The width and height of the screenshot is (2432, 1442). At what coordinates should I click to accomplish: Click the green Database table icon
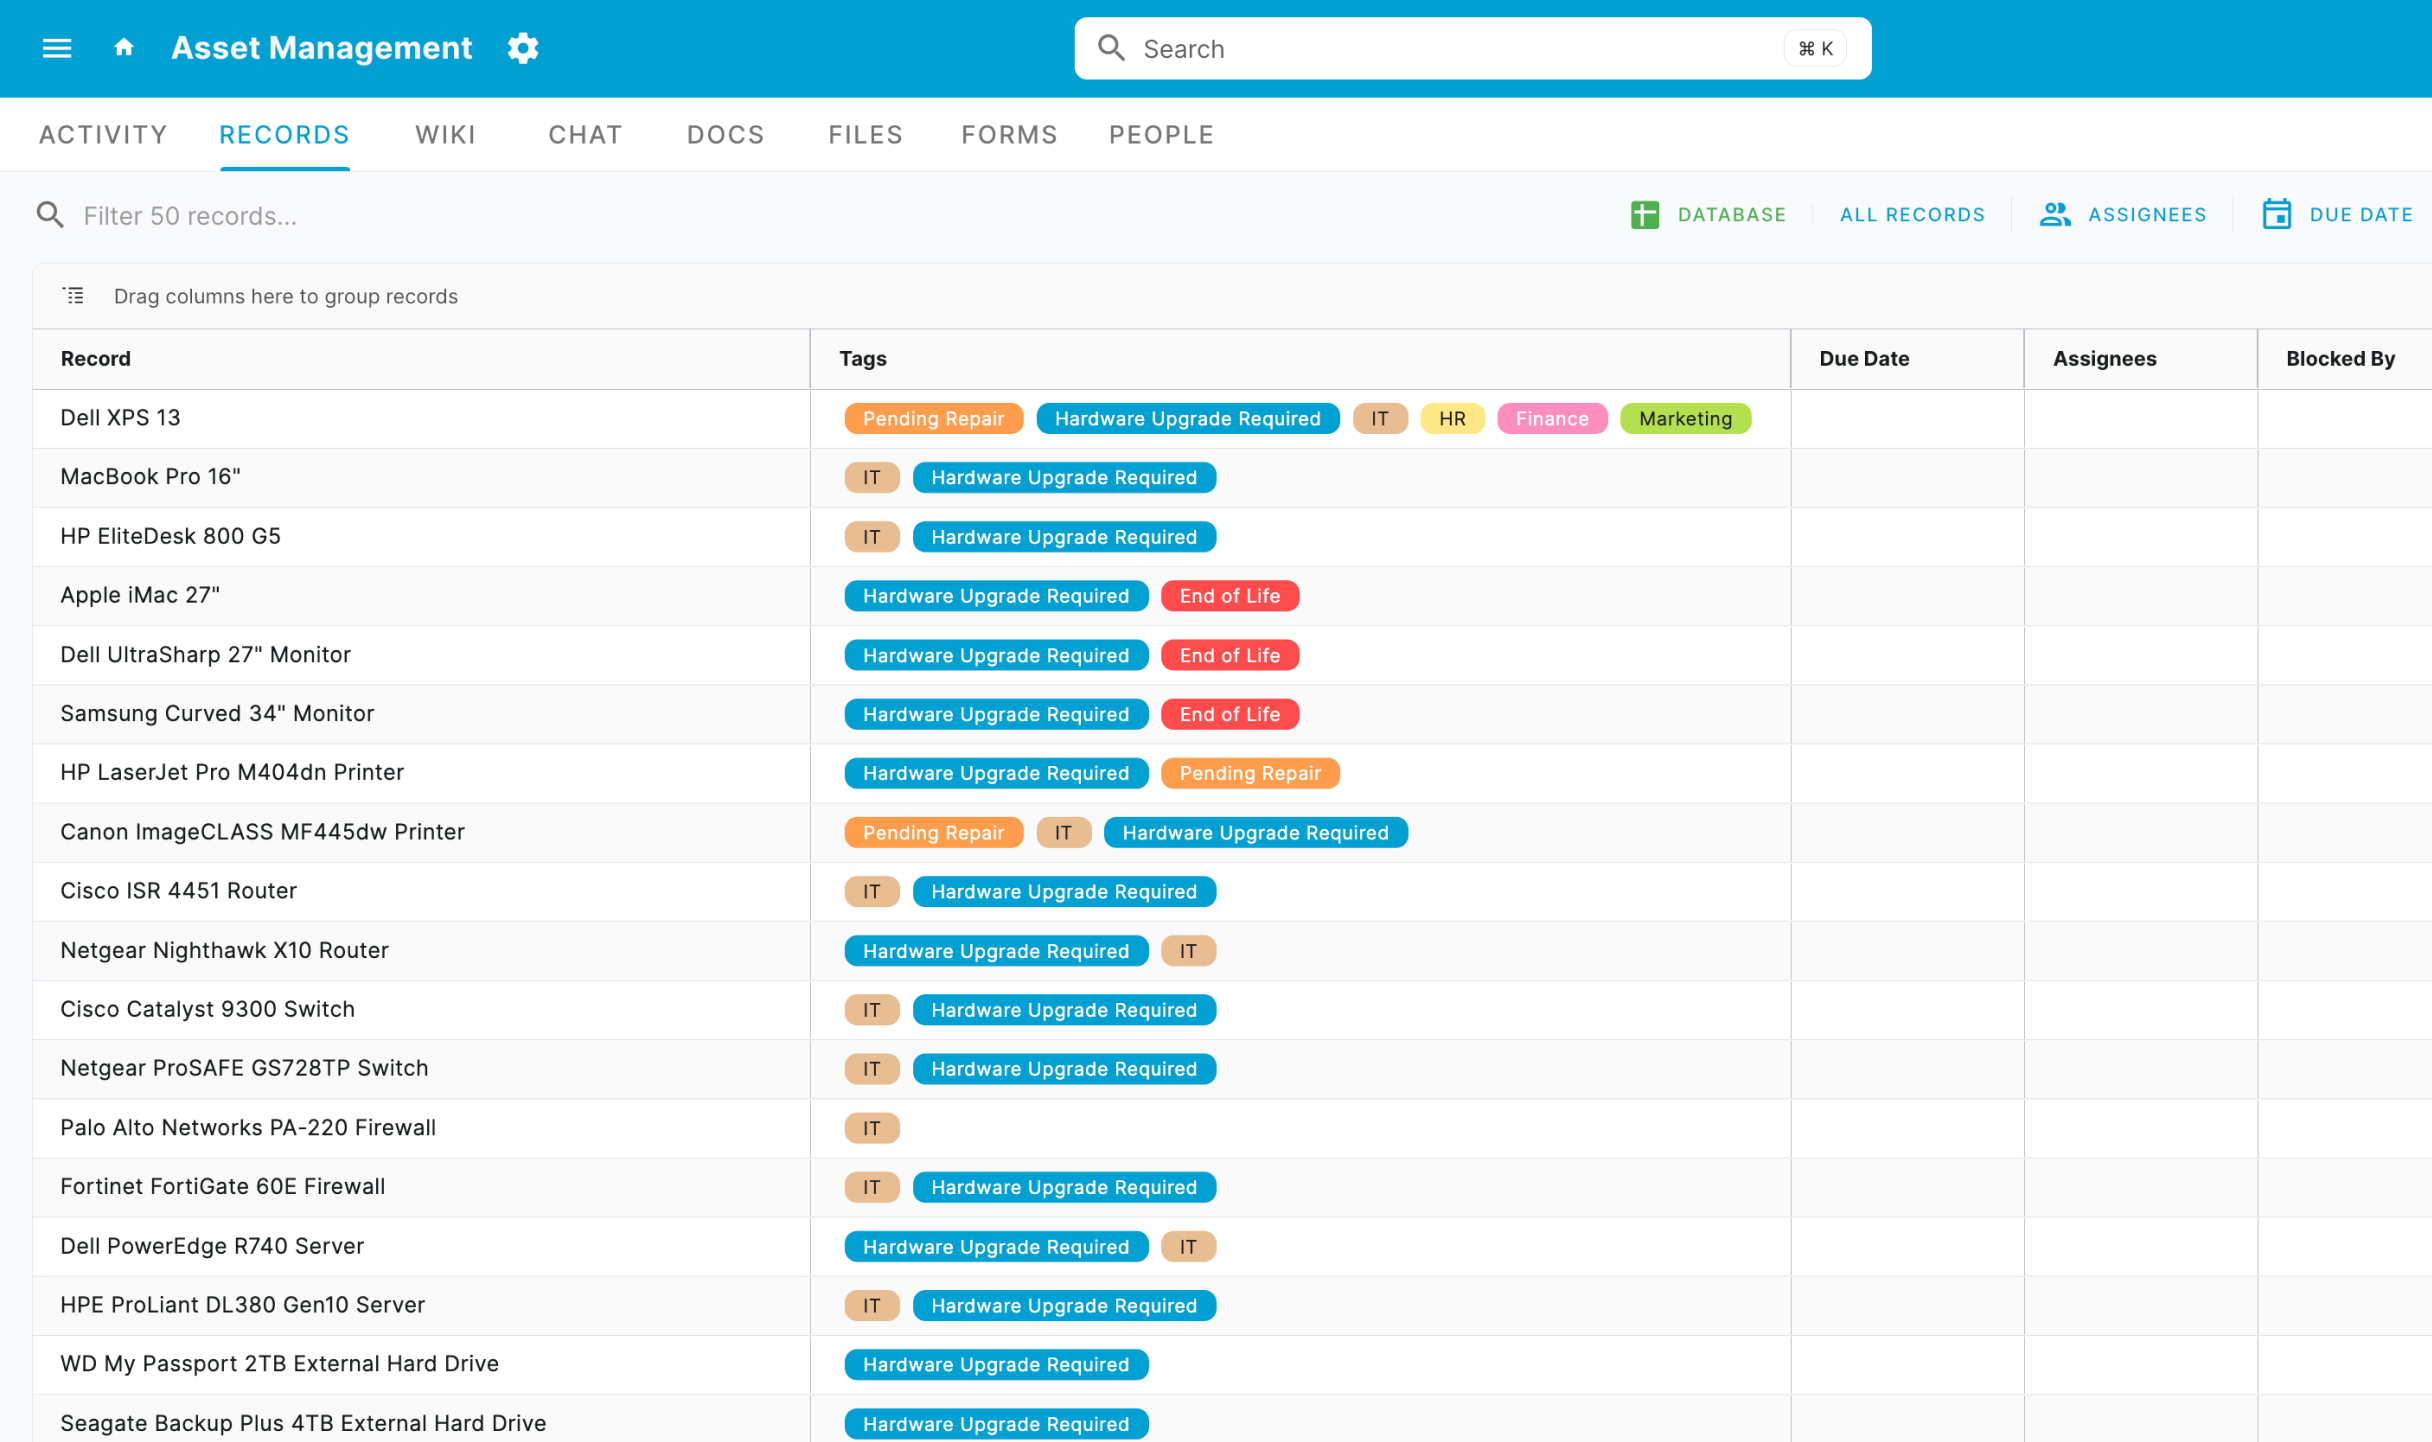[x=1645, y=214]
